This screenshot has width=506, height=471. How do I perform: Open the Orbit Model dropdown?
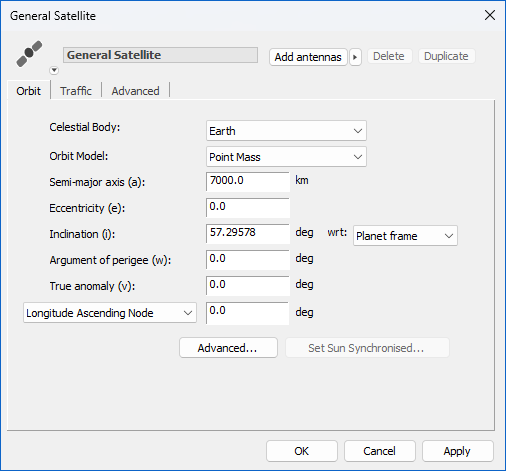(286, 157)
